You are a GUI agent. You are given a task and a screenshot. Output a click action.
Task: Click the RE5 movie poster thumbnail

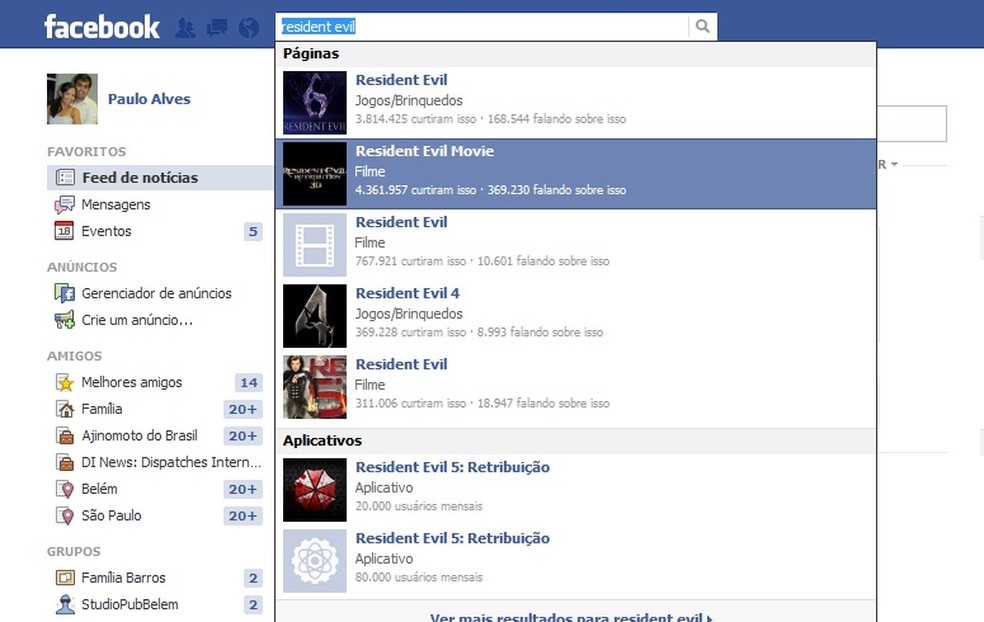(x=314, y=387)
